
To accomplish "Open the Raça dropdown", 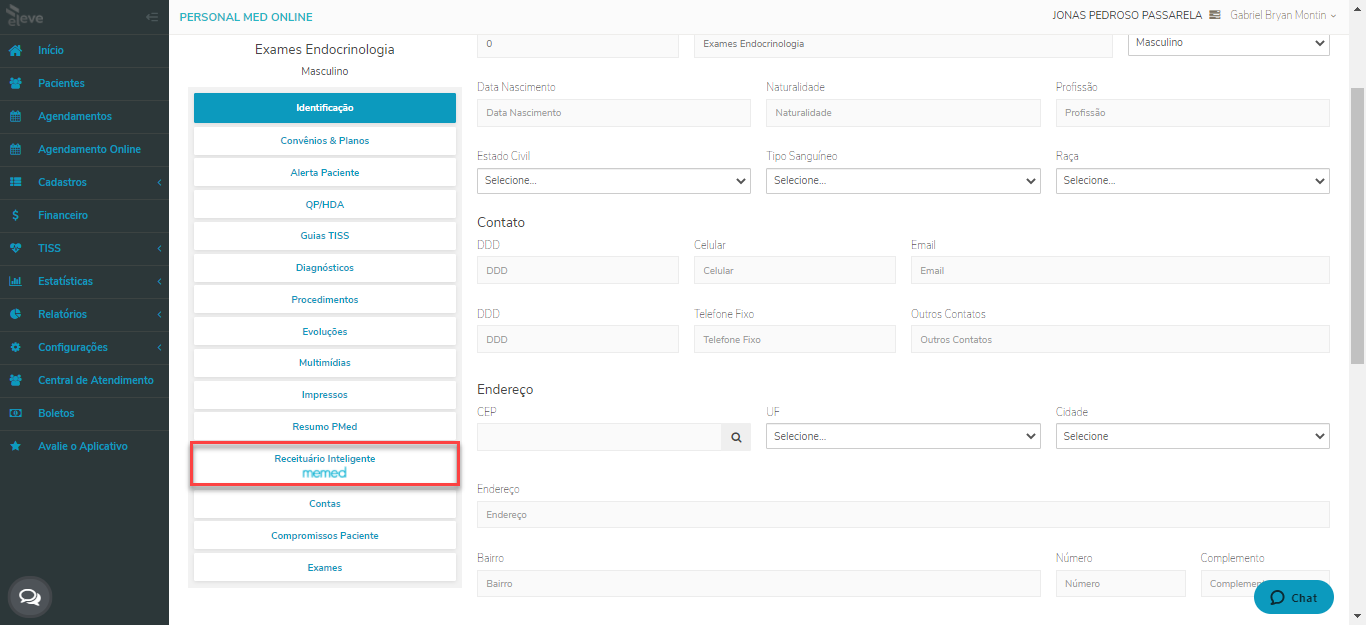I will tap(1193, 181).
